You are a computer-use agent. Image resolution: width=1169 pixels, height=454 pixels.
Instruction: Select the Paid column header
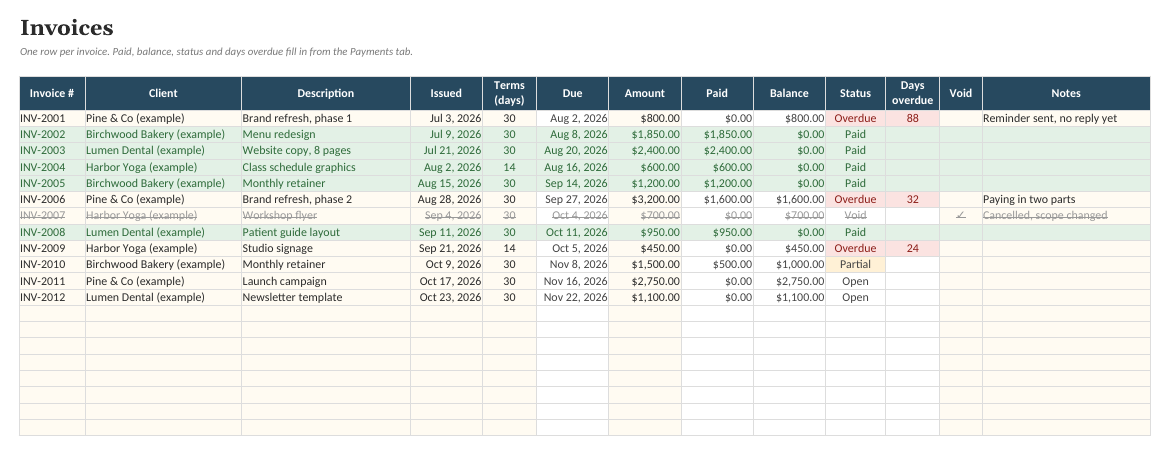pyautogui.click(x=717, y=93)
